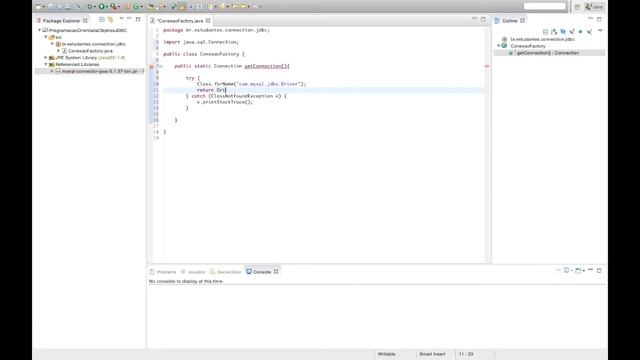
Task: Select the ConexaoFactory.java editor tab
Action: click(180, 20)
